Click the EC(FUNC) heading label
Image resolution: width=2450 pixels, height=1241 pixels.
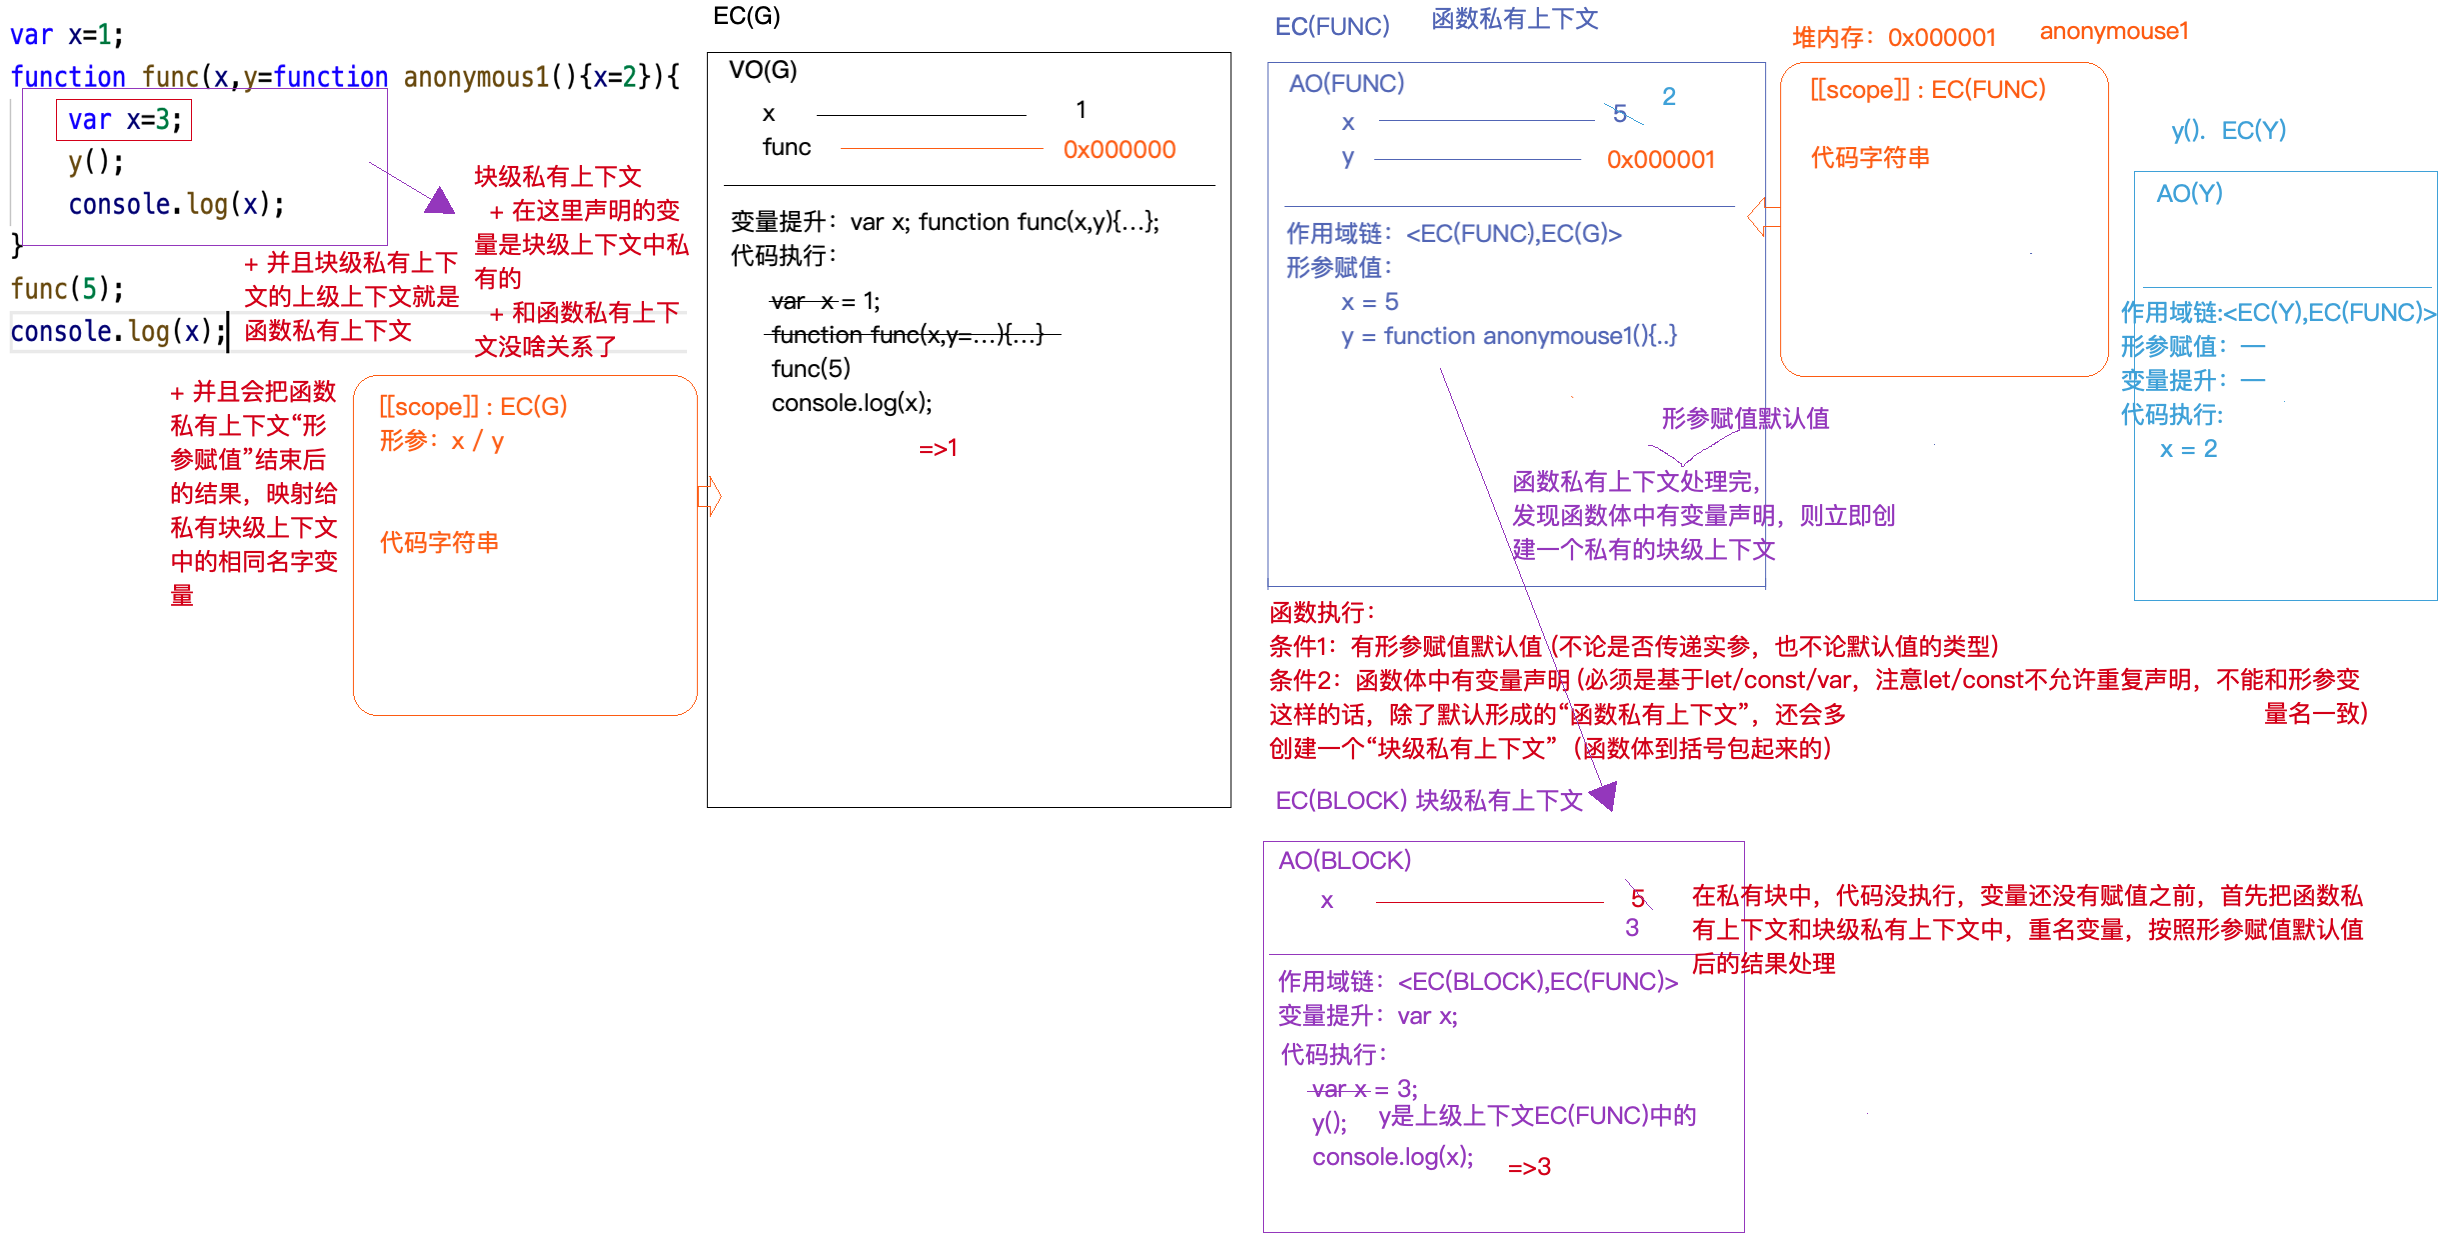tap(1332, 26)
